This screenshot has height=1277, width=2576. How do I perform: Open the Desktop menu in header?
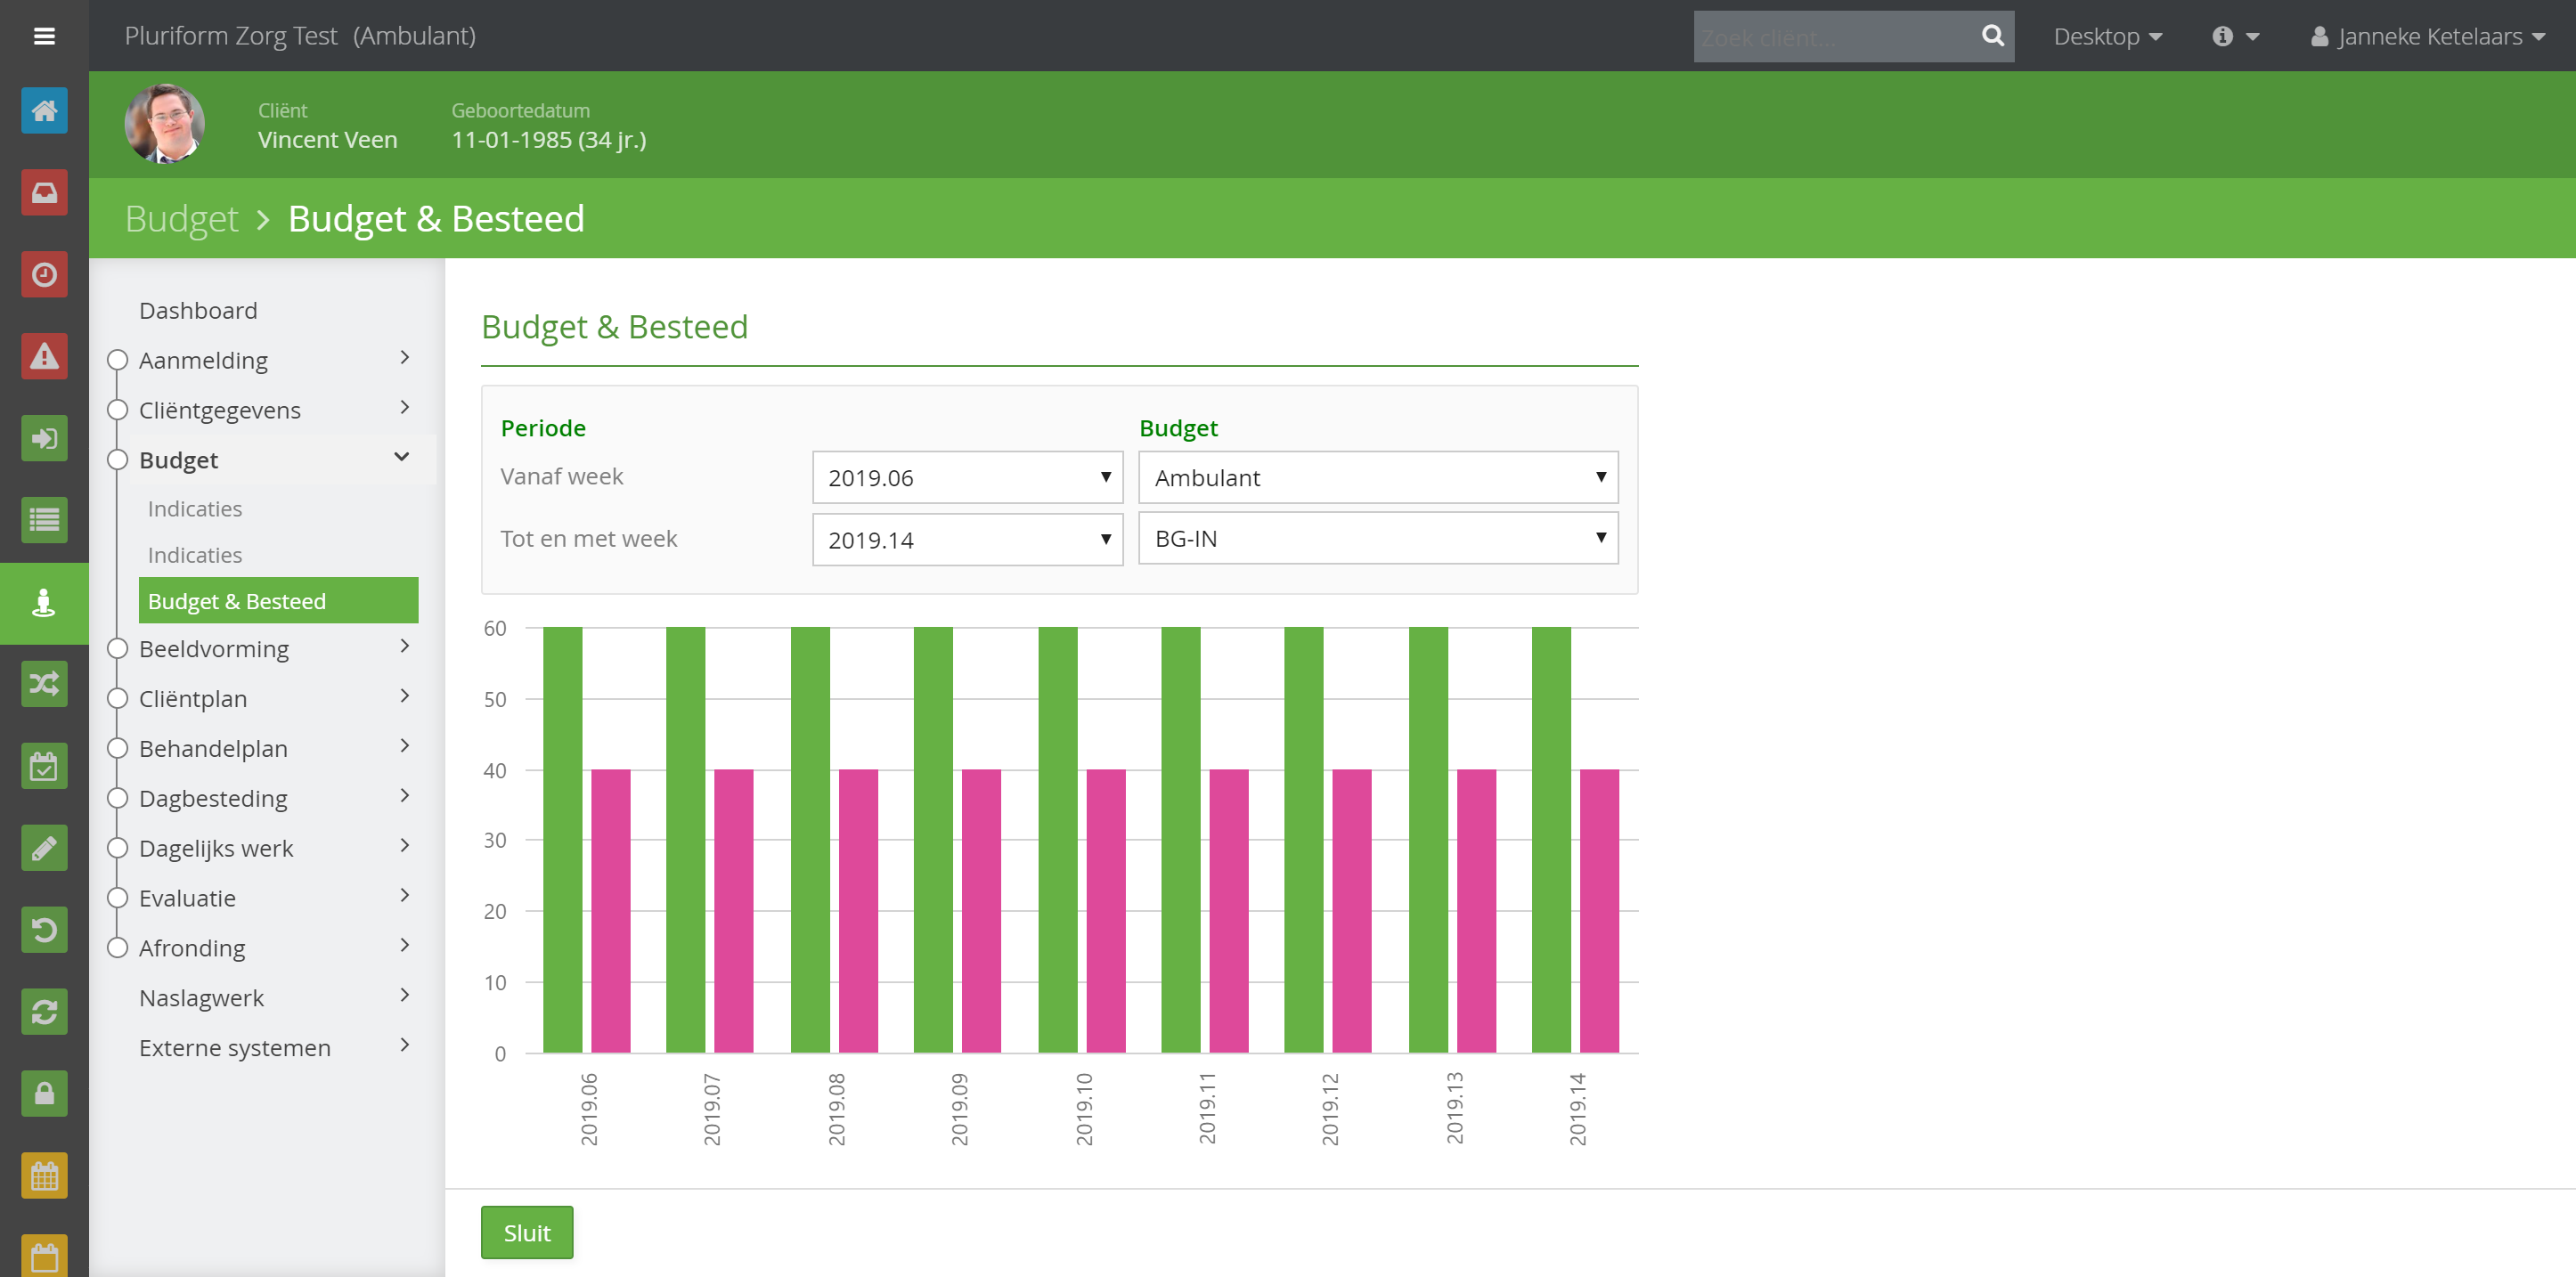[x=2108, y=36]
